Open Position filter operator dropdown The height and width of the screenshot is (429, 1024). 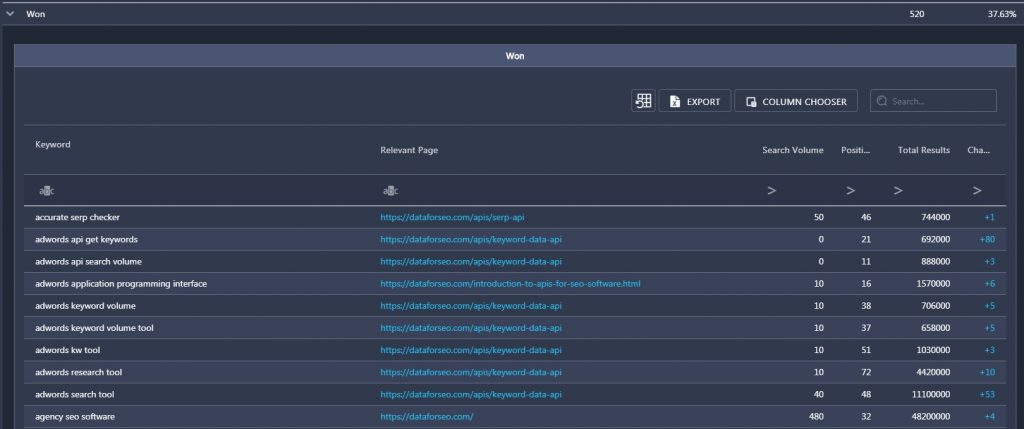850,191
